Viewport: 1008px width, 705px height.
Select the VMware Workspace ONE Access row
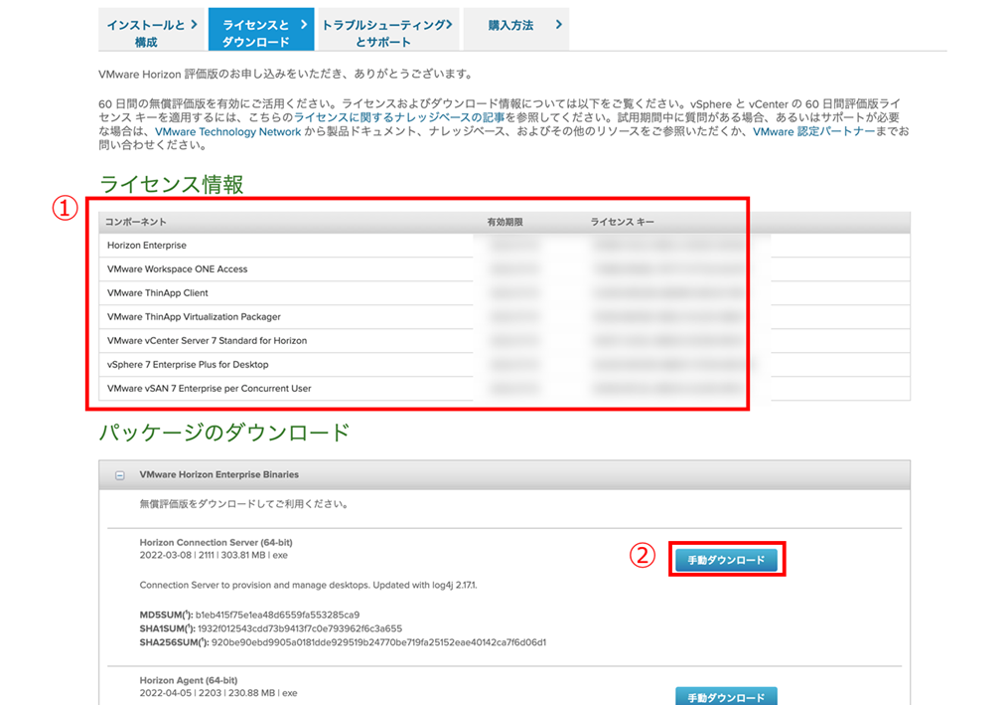177,269
